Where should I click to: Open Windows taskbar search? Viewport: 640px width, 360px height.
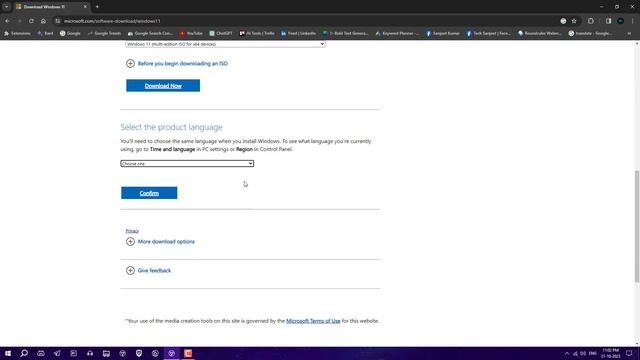pyautogui.click(x=24, y=353)
